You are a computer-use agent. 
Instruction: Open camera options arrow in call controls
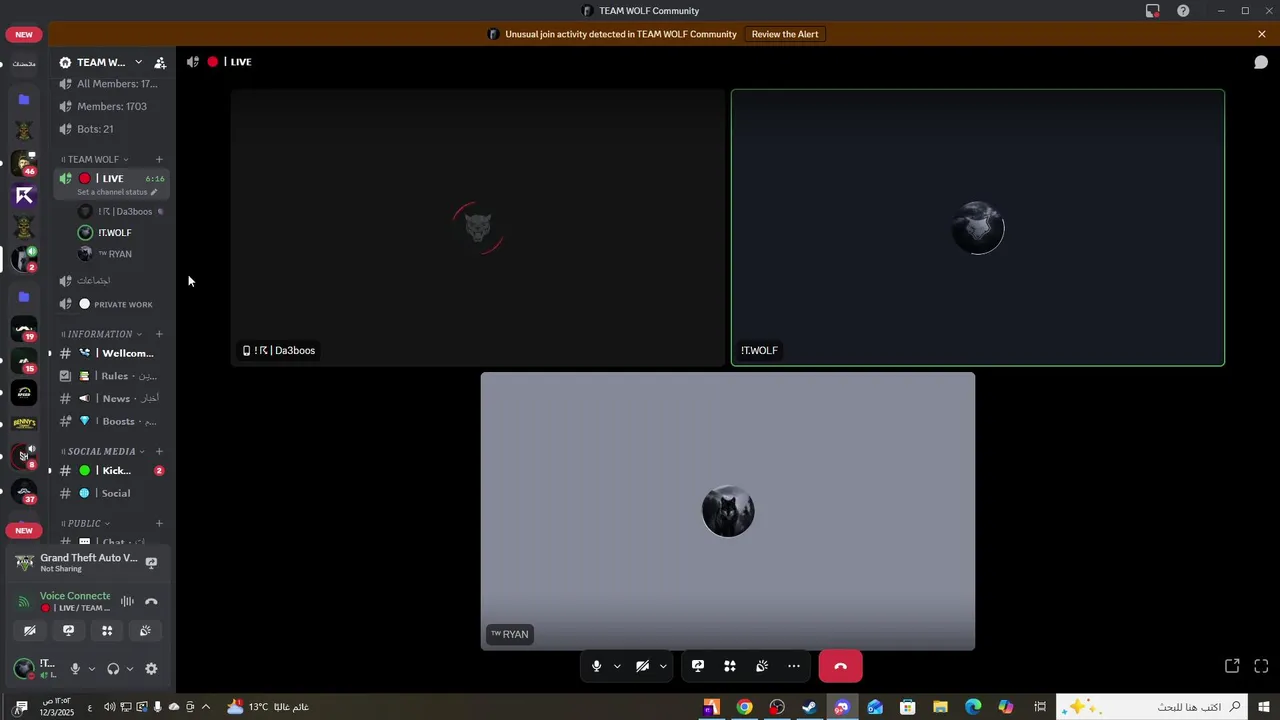(x=663, y=666)
